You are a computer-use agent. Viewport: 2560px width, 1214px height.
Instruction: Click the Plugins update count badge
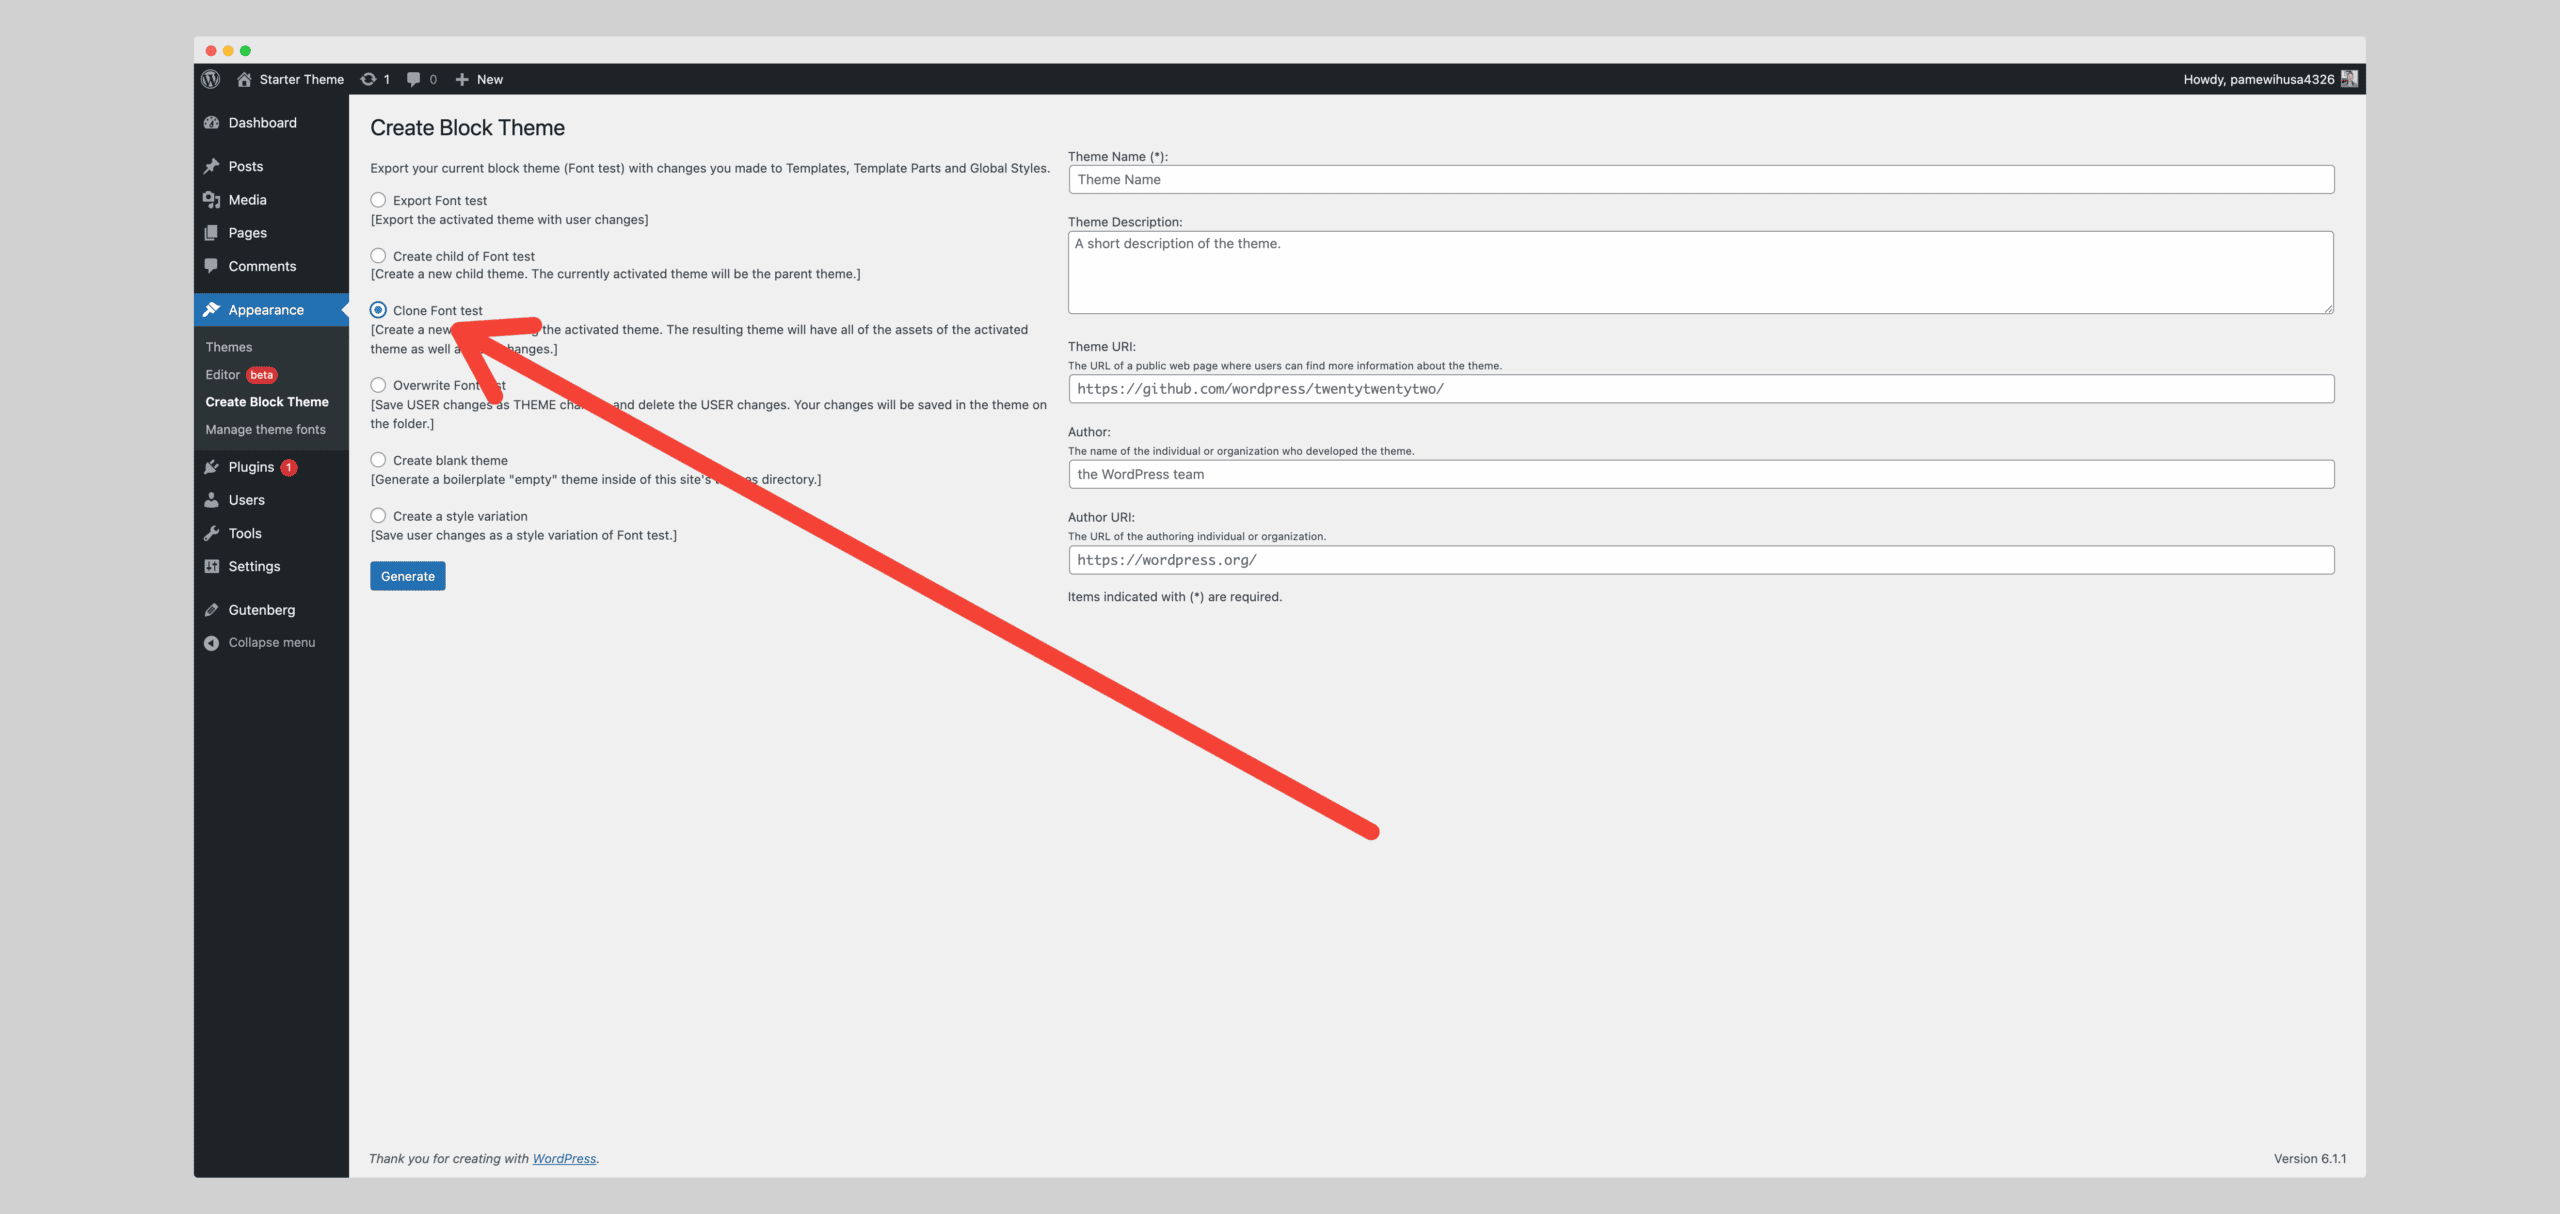289,467
